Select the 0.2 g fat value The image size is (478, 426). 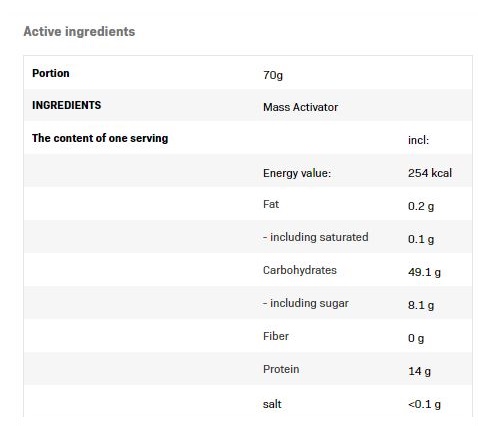[421, 206]
